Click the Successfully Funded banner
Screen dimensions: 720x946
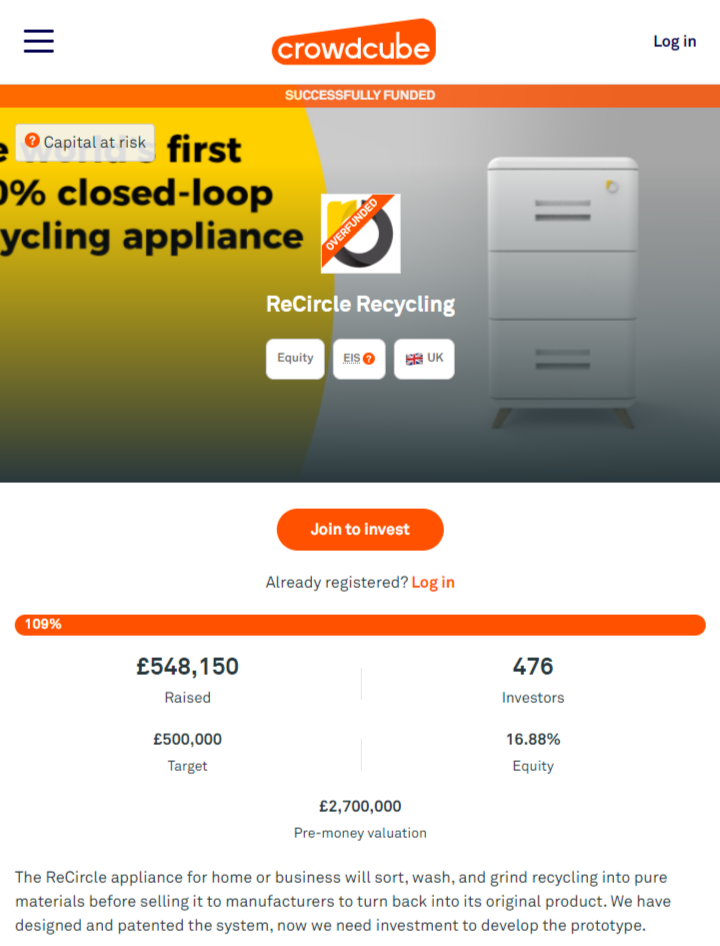360,95
